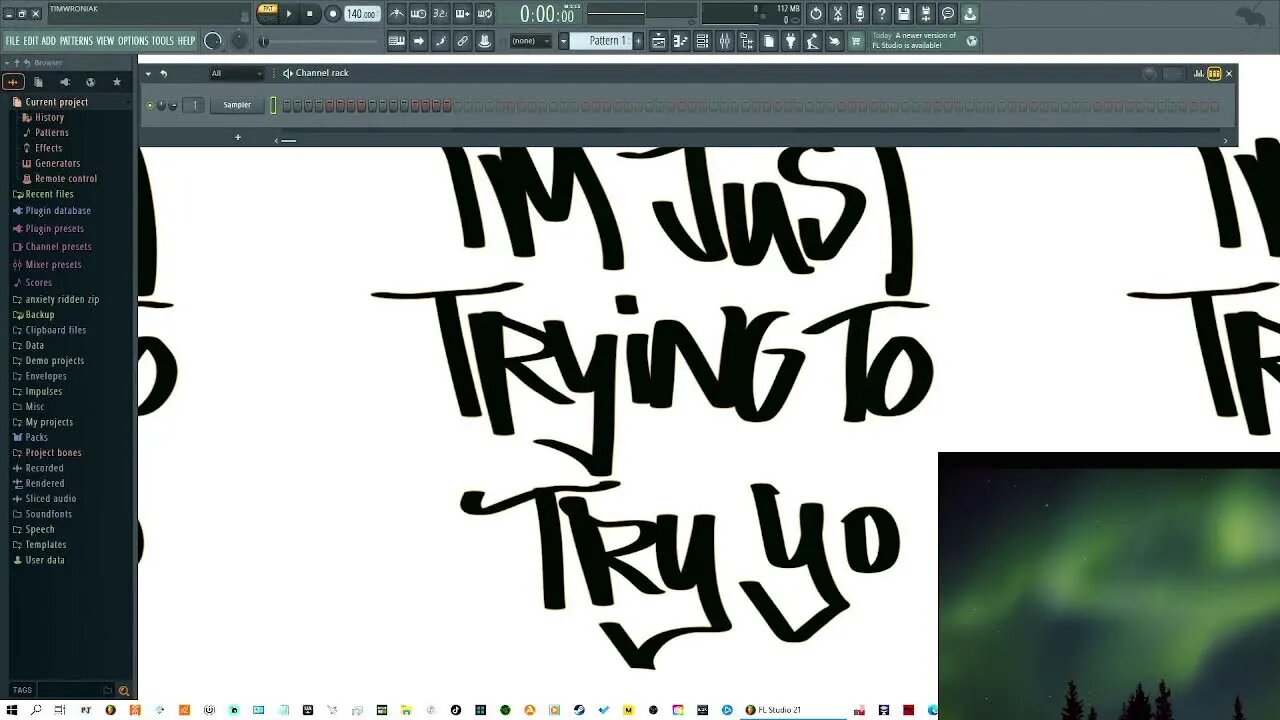This screenshot has height=720, width=1280.
Task: Toggle the step sequencer view in channel rack
Action: click(x=1214, y=73)
